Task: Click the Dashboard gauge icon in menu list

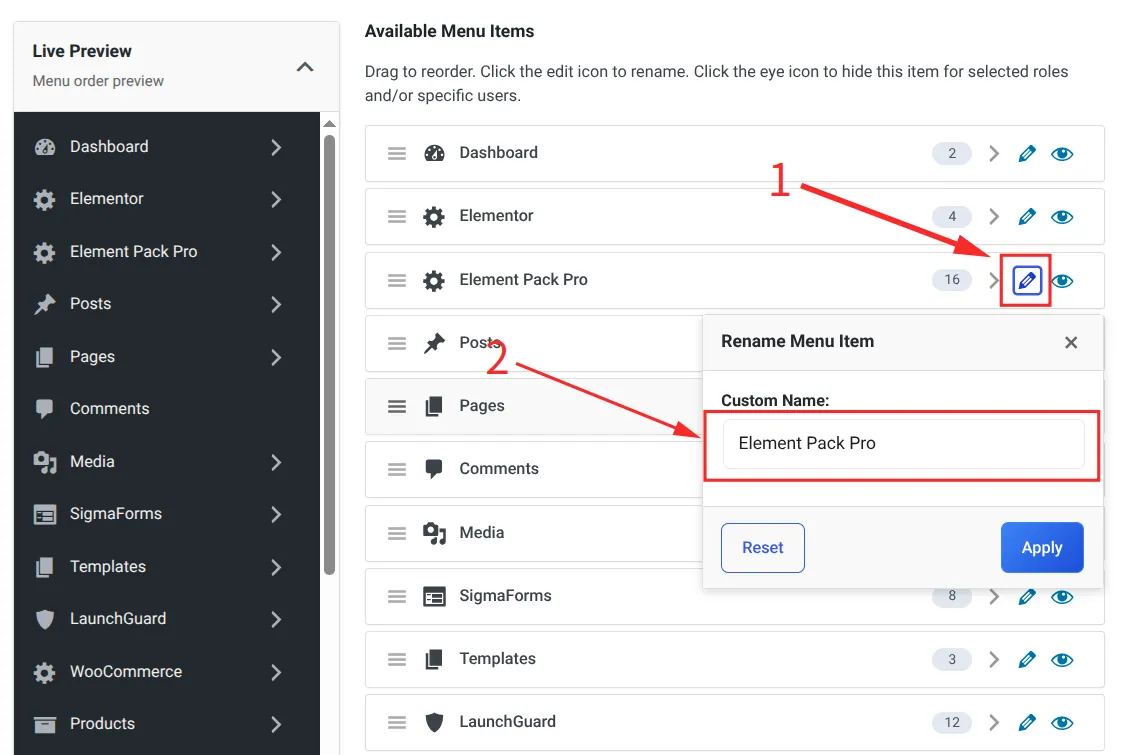Action: click(434, 153)
